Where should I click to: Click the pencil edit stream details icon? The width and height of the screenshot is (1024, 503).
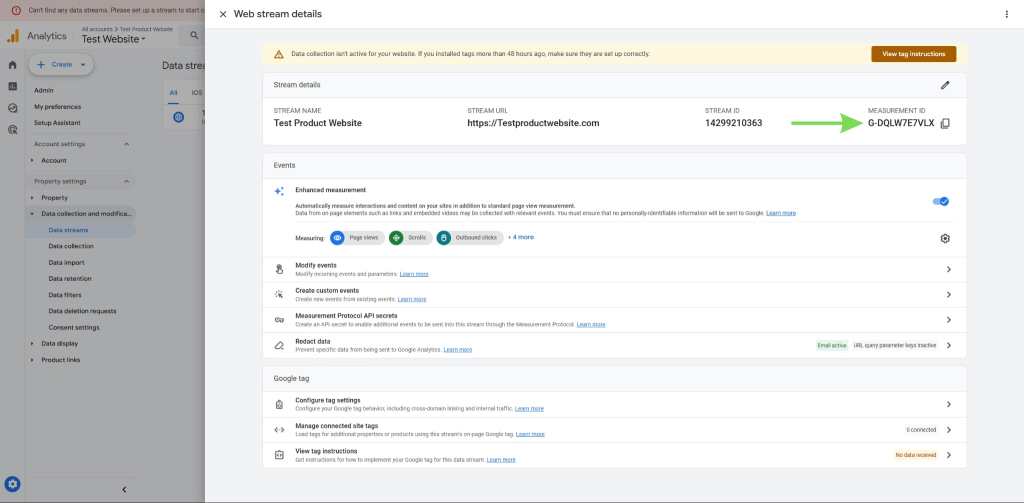pyautogui.click(x=944, y=85)
